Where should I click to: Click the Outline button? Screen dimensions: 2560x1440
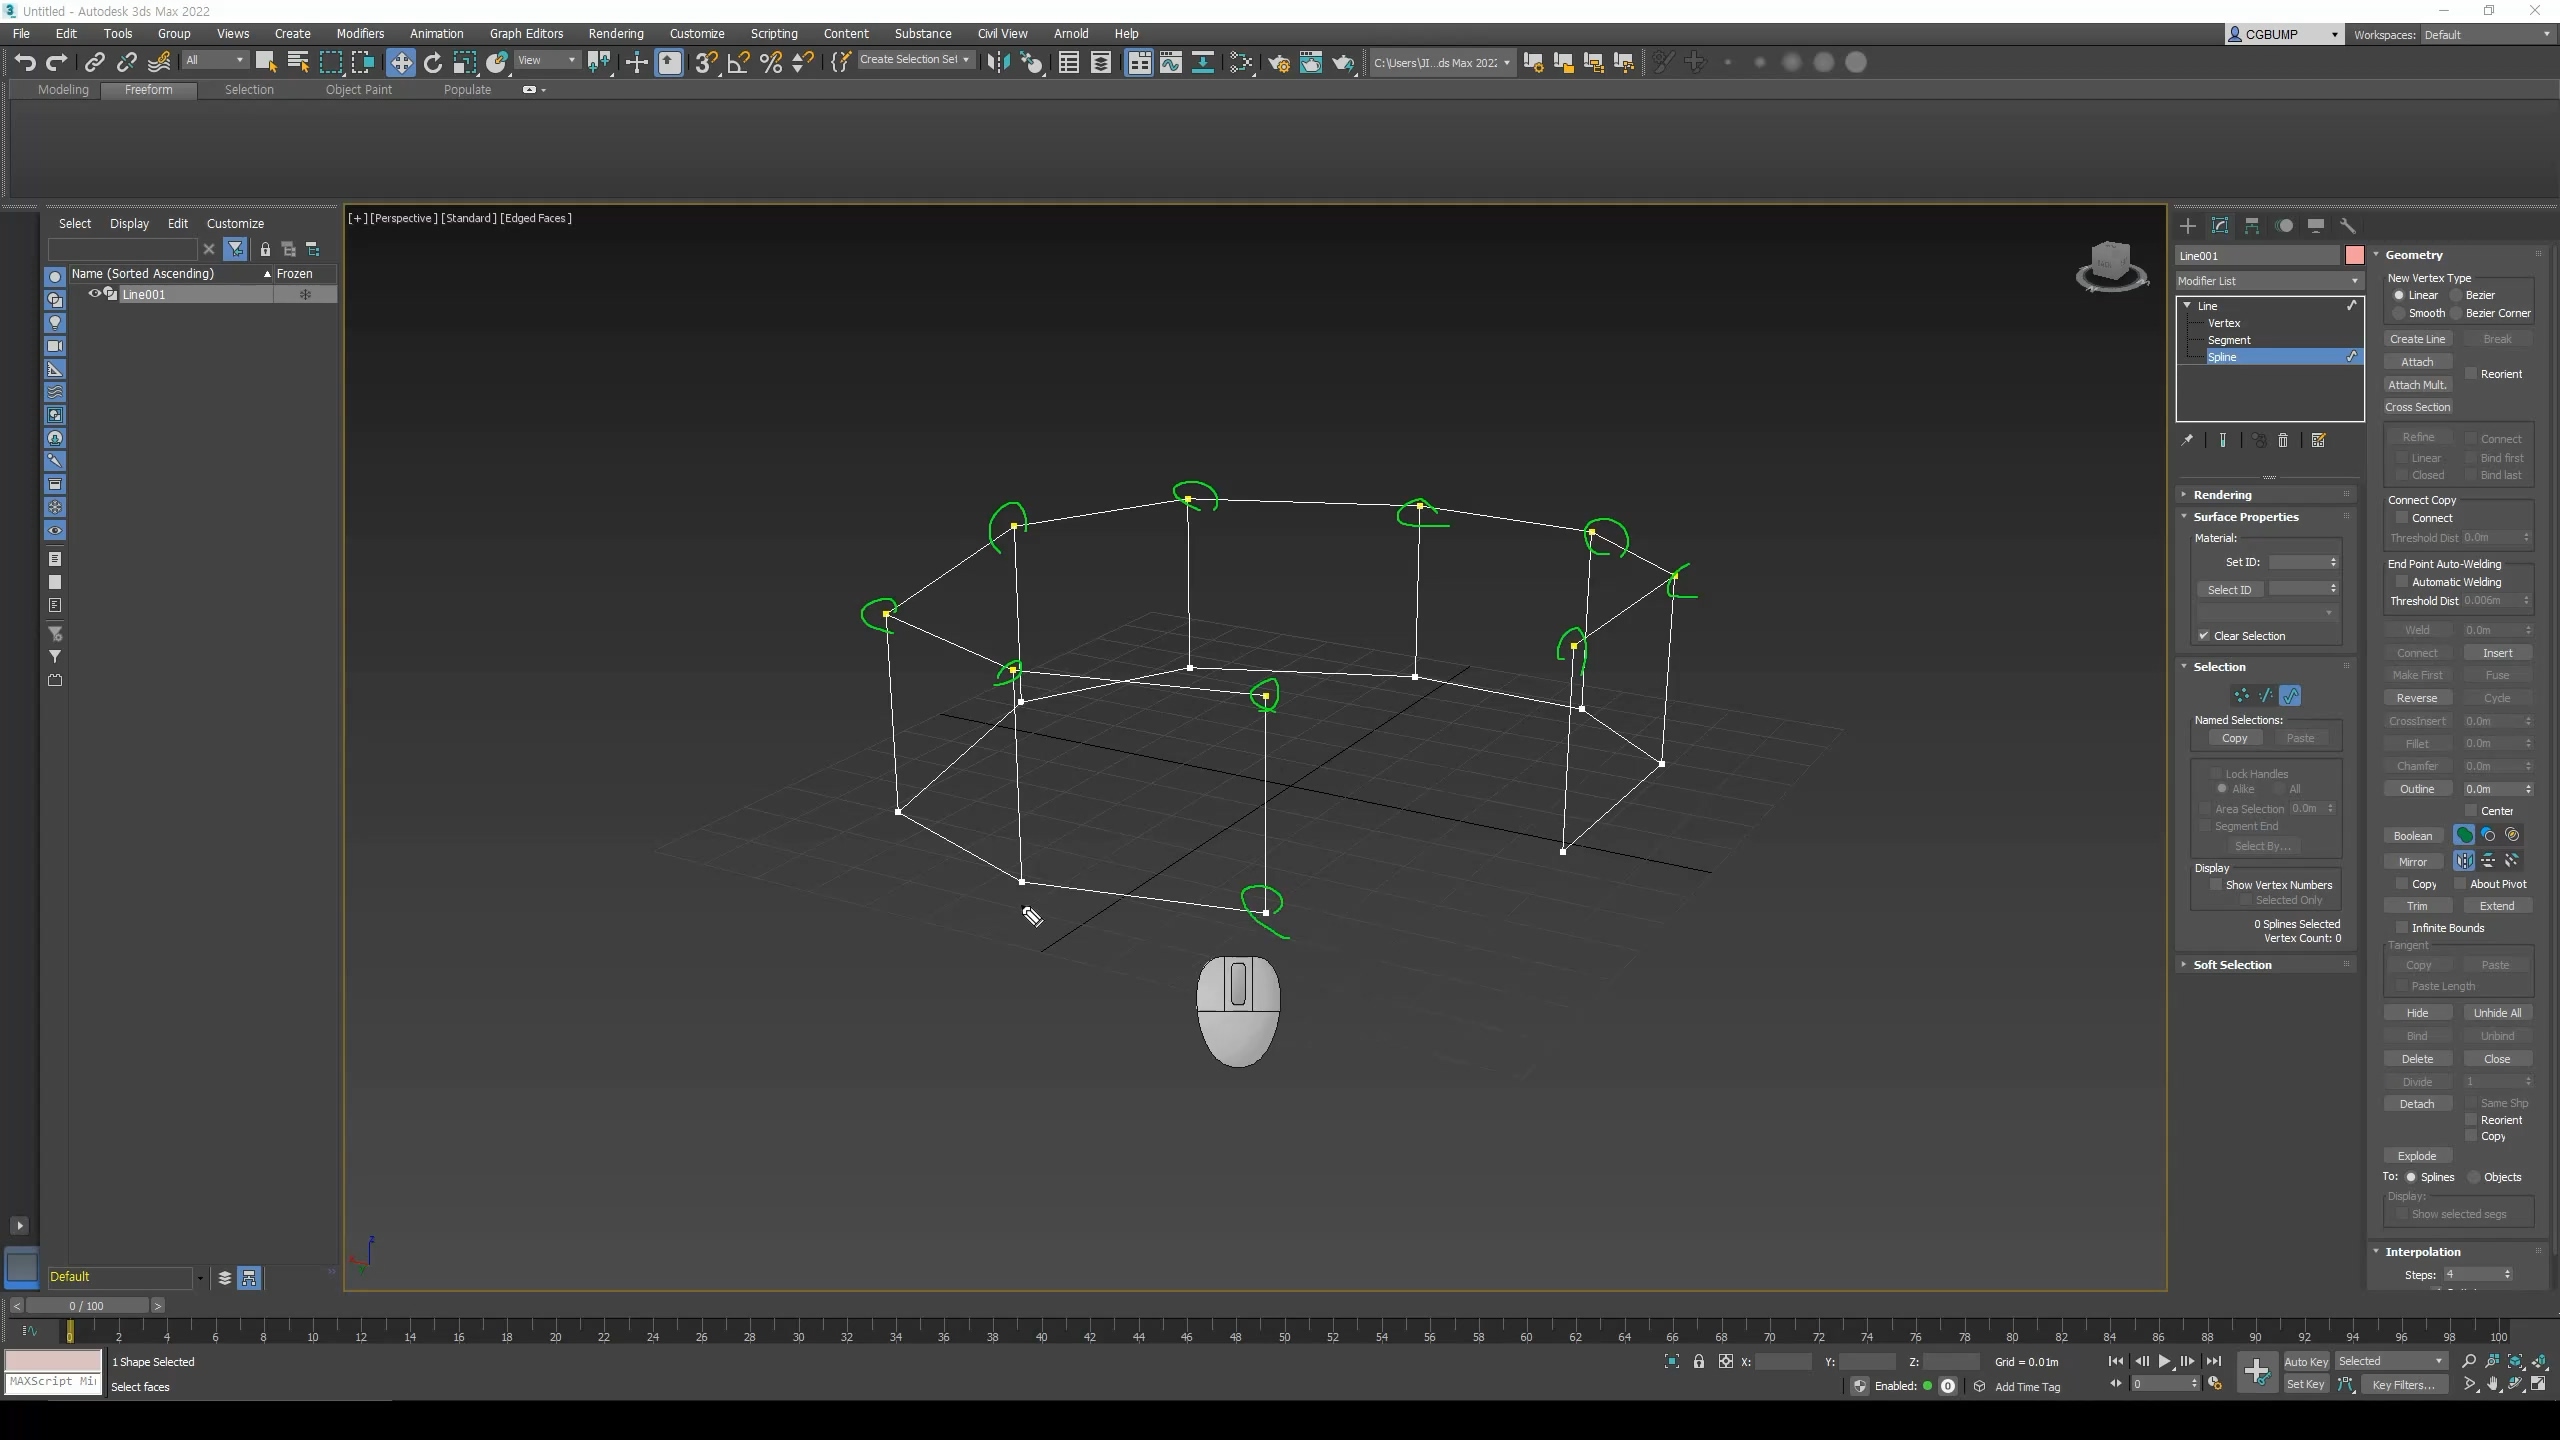pos(2417,789)
